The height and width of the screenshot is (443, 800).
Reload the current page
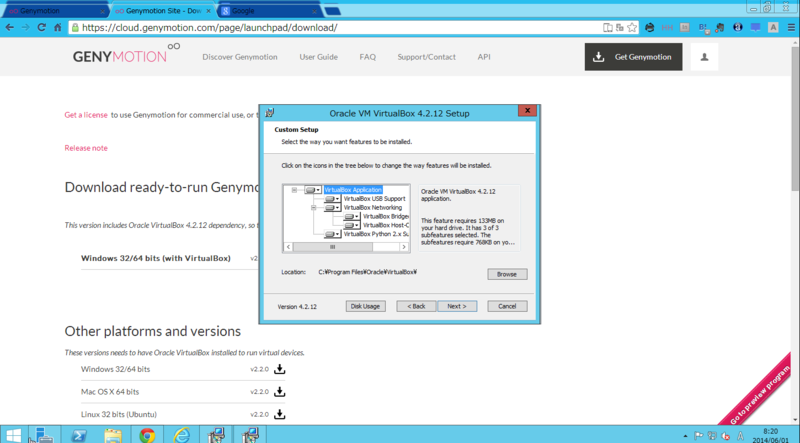pyautogui.click(x=41, y=28)
